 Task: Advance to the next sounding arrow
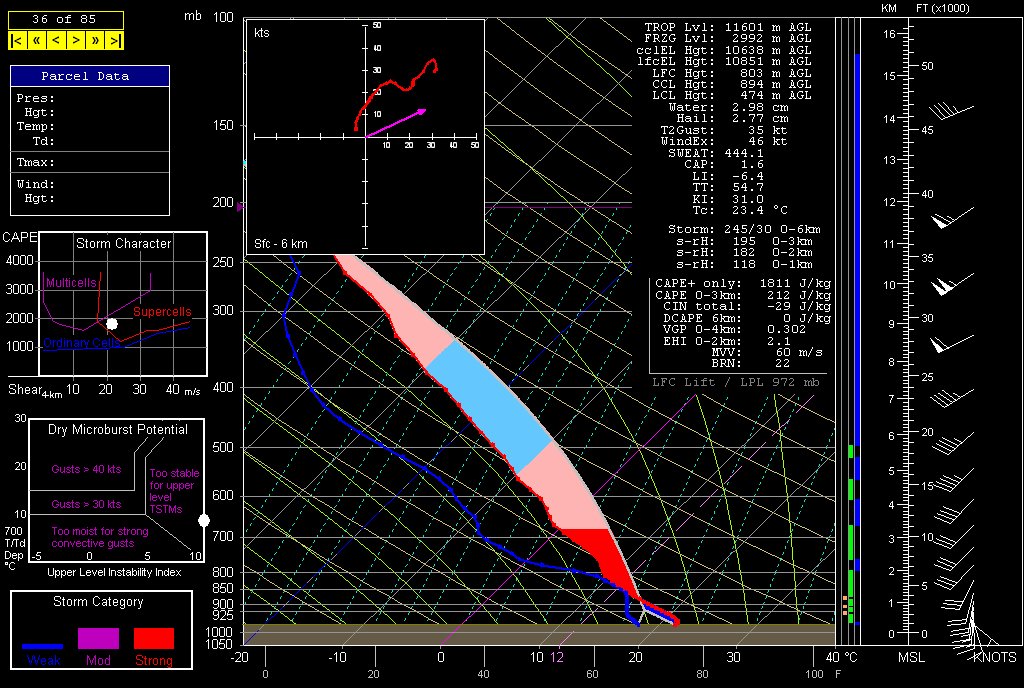tap(76, 40)
